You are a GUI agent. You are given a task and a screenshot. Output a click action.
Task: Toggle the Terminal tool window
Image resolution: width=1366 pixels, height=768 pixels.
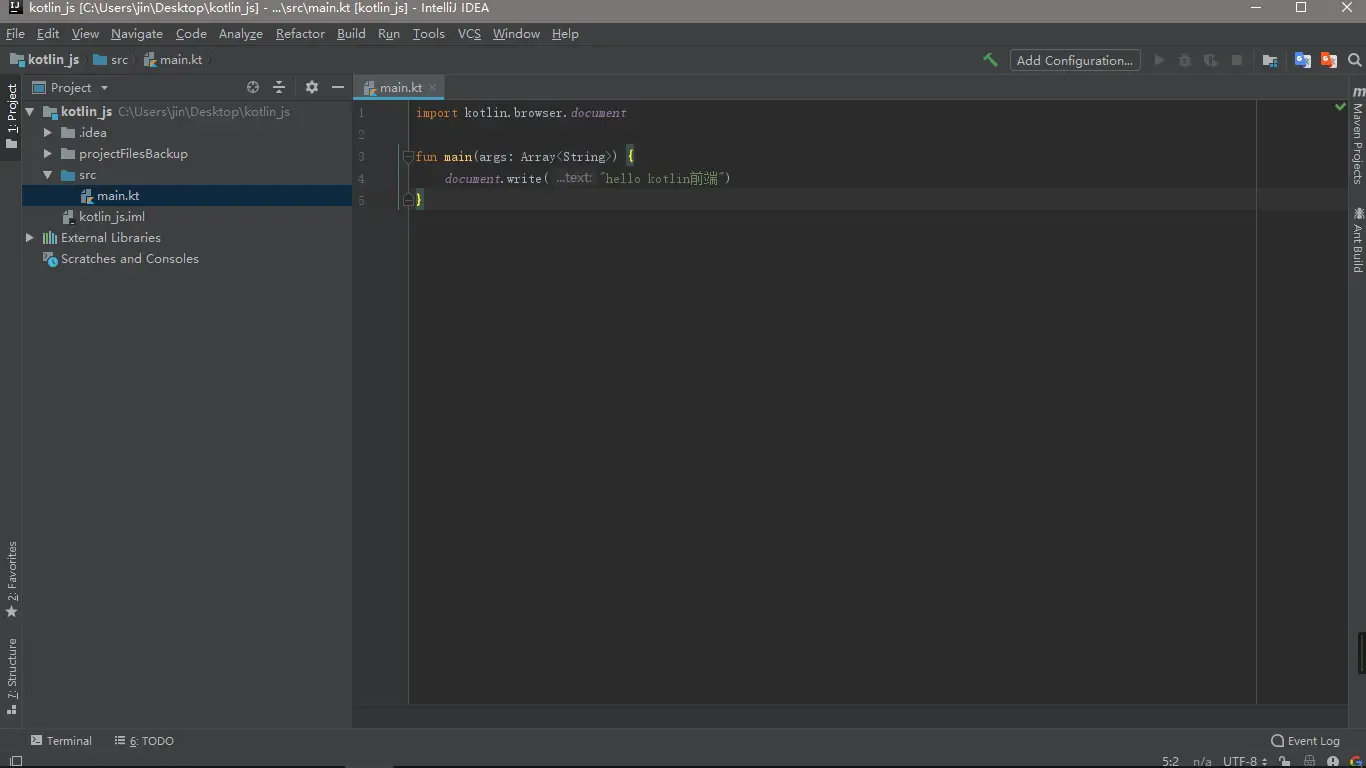click(61, 741)
